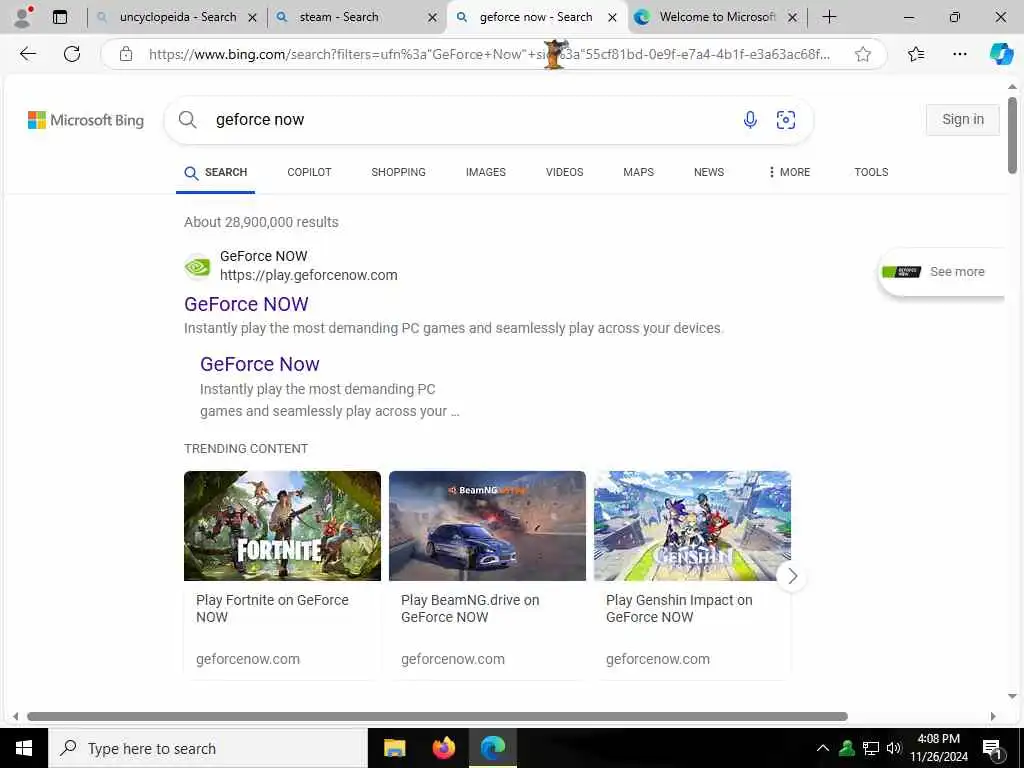Click the horizontal scrollbar thumb
Image resolution: width=1024 pixels, height=768 pixels.
pos(438,716)
